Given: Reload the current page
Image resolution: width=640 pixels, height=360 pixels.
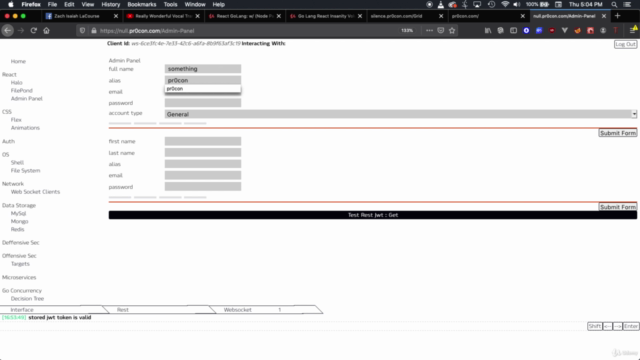Looking at the screenshot, I should coord(33,31).
